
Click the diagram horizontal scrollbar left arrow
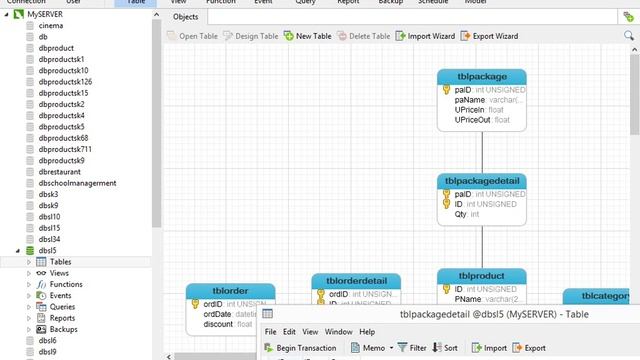pos(169,357)
